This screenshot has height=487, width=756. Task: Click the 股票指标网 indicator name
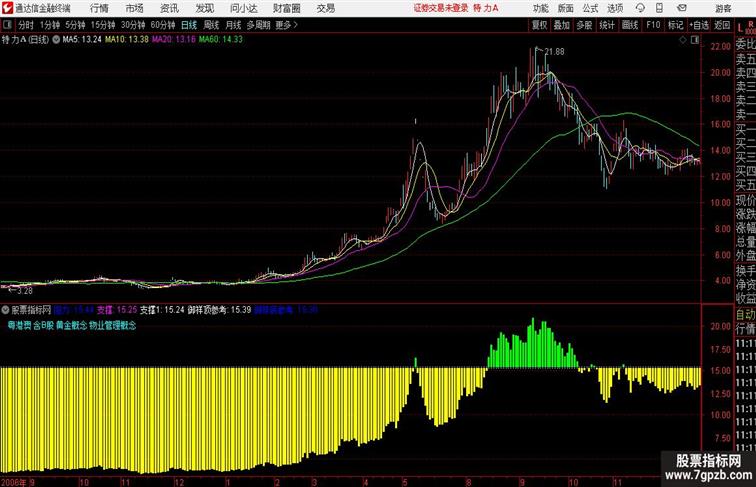tap(31, 310)
